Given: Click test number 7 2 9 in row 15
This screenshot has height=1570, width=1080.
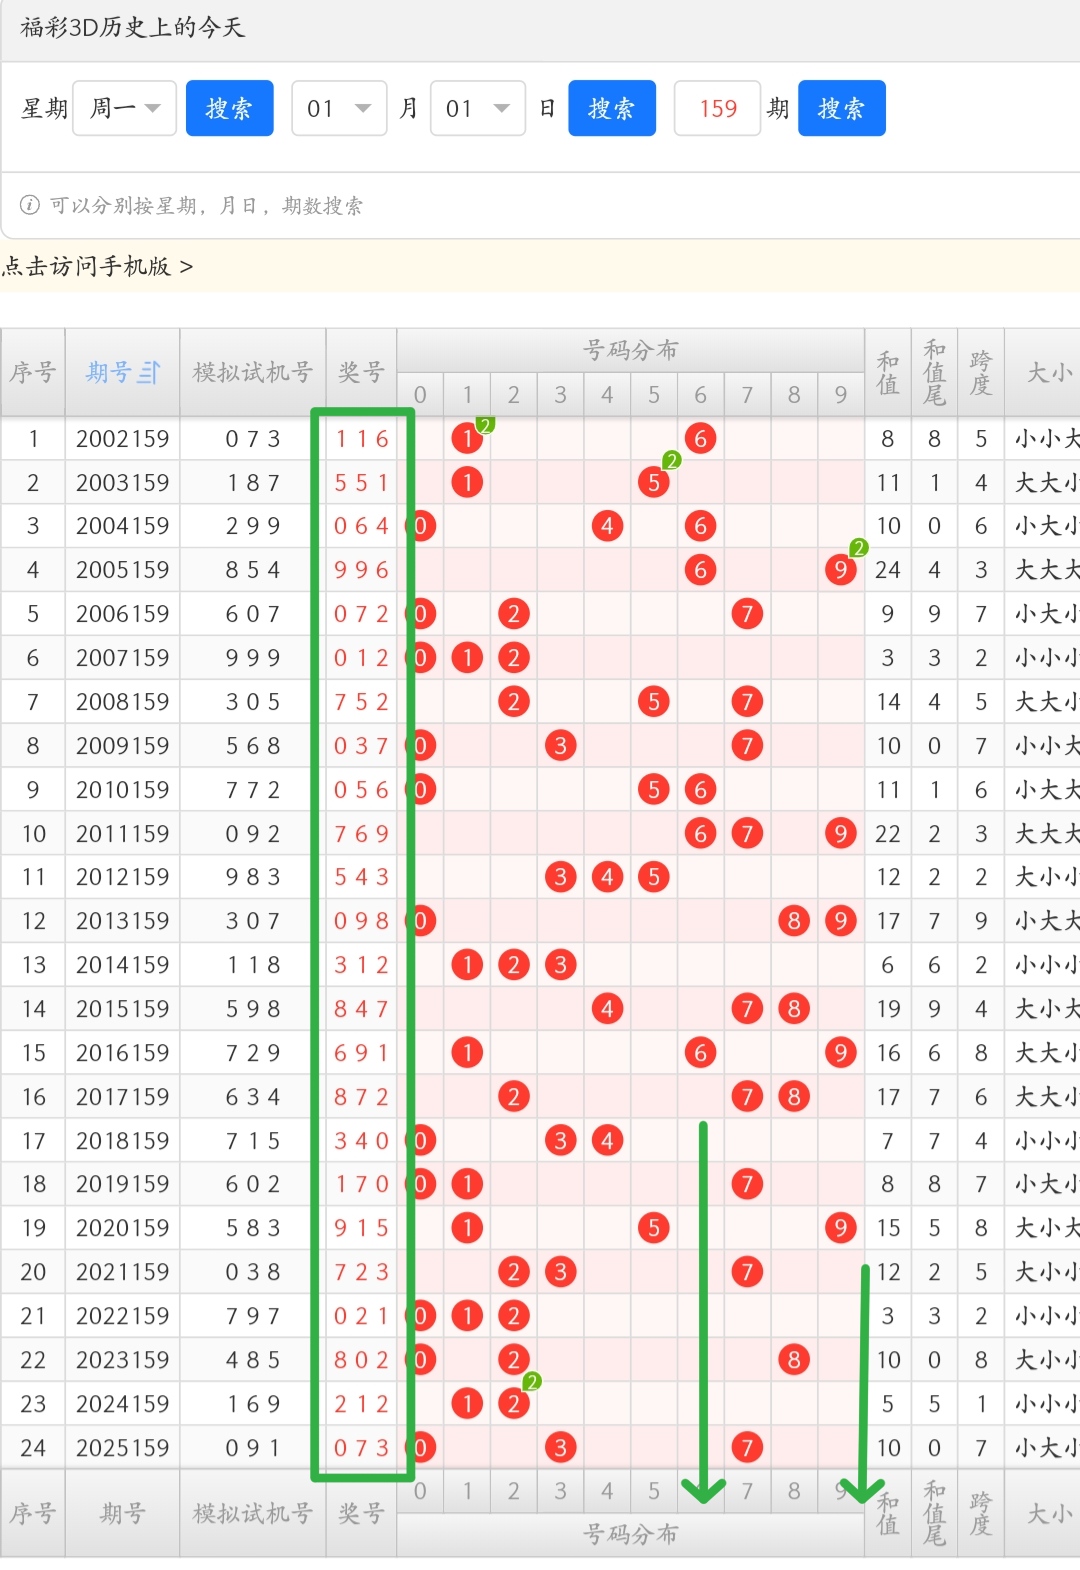Looking at the screenshot, I should 253,1053.
